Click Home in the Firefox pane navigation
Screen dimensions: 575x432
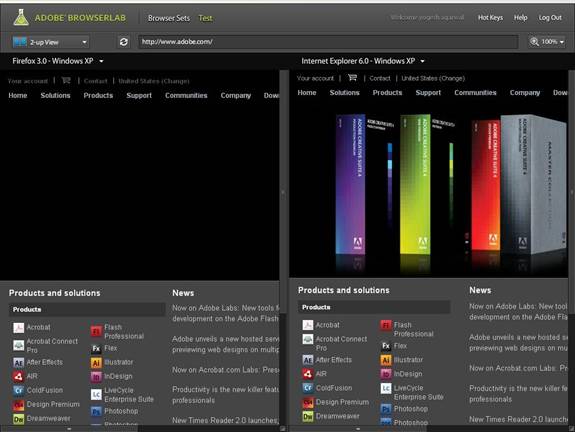click(18, 95)
